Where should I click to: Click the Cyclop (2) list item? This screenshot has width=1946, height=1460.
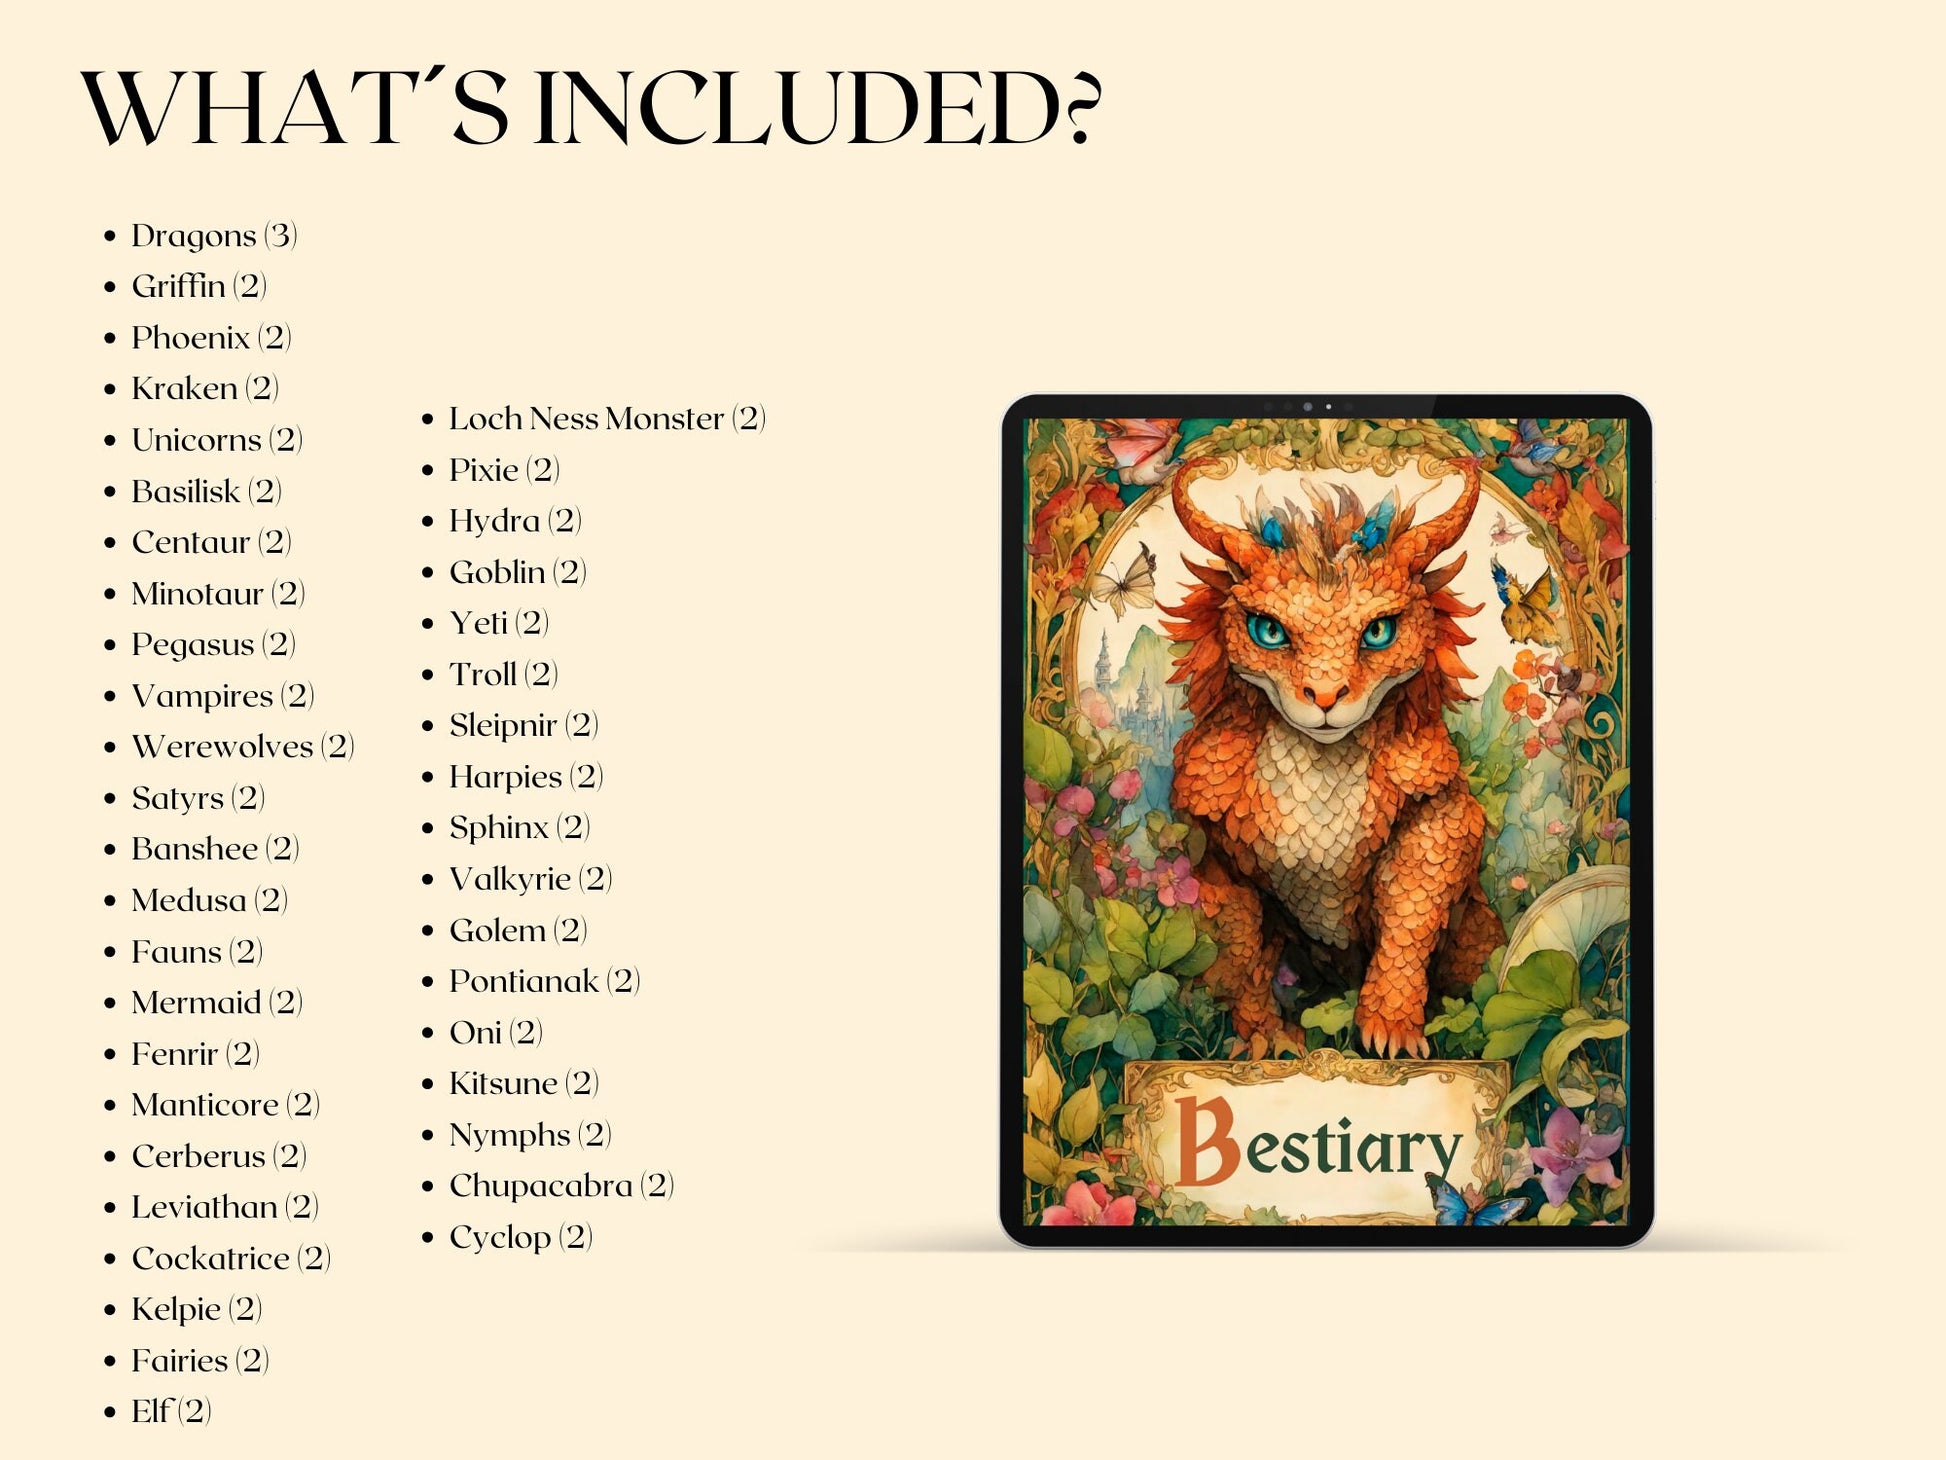520,1238
